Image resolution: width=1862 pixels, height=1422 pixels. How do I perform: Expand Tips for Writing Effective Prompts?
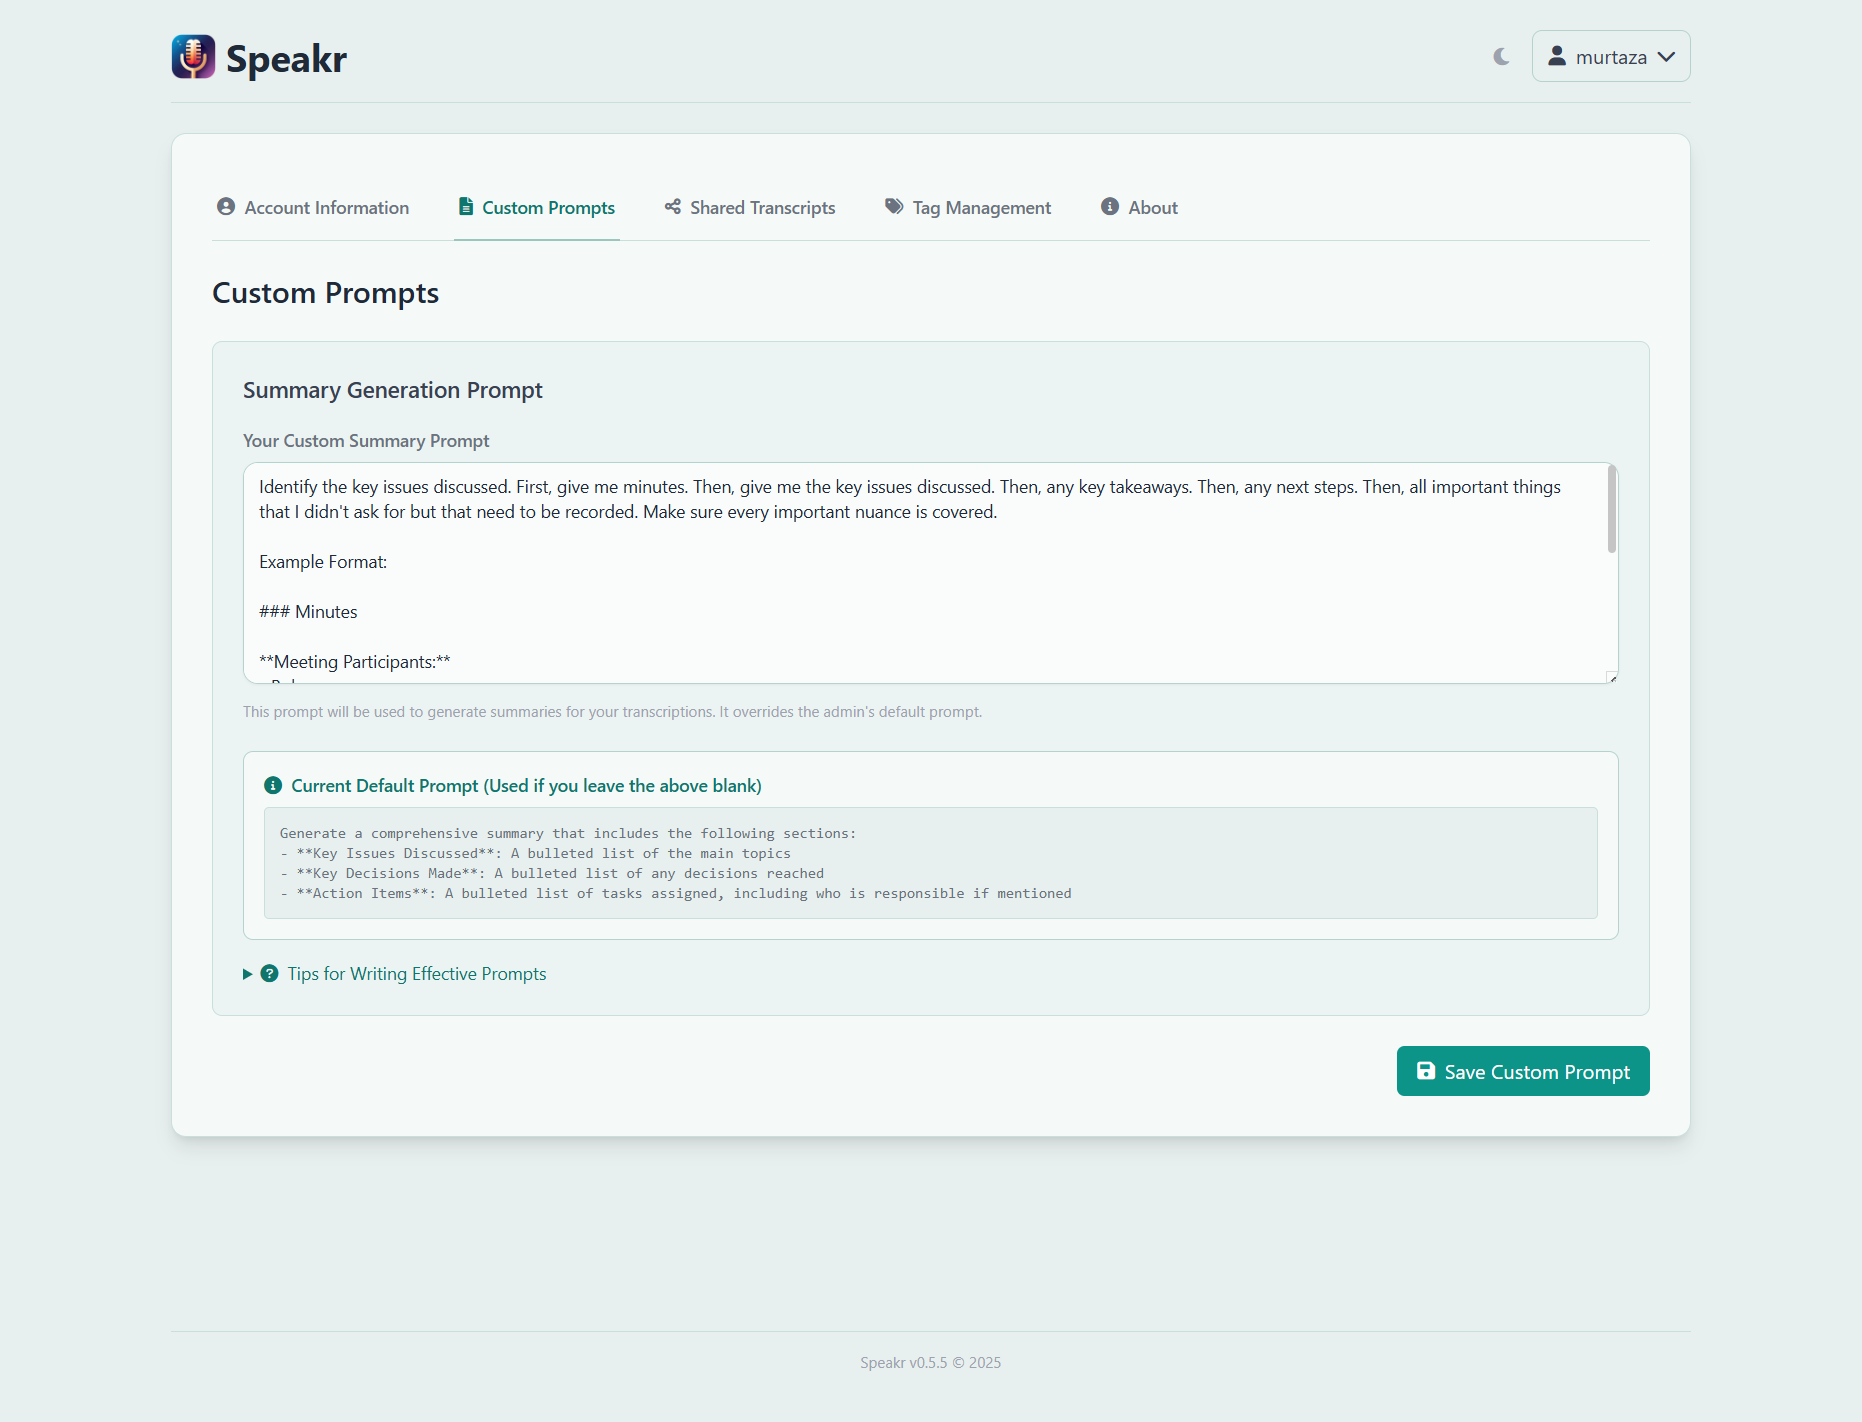[395, 974]
